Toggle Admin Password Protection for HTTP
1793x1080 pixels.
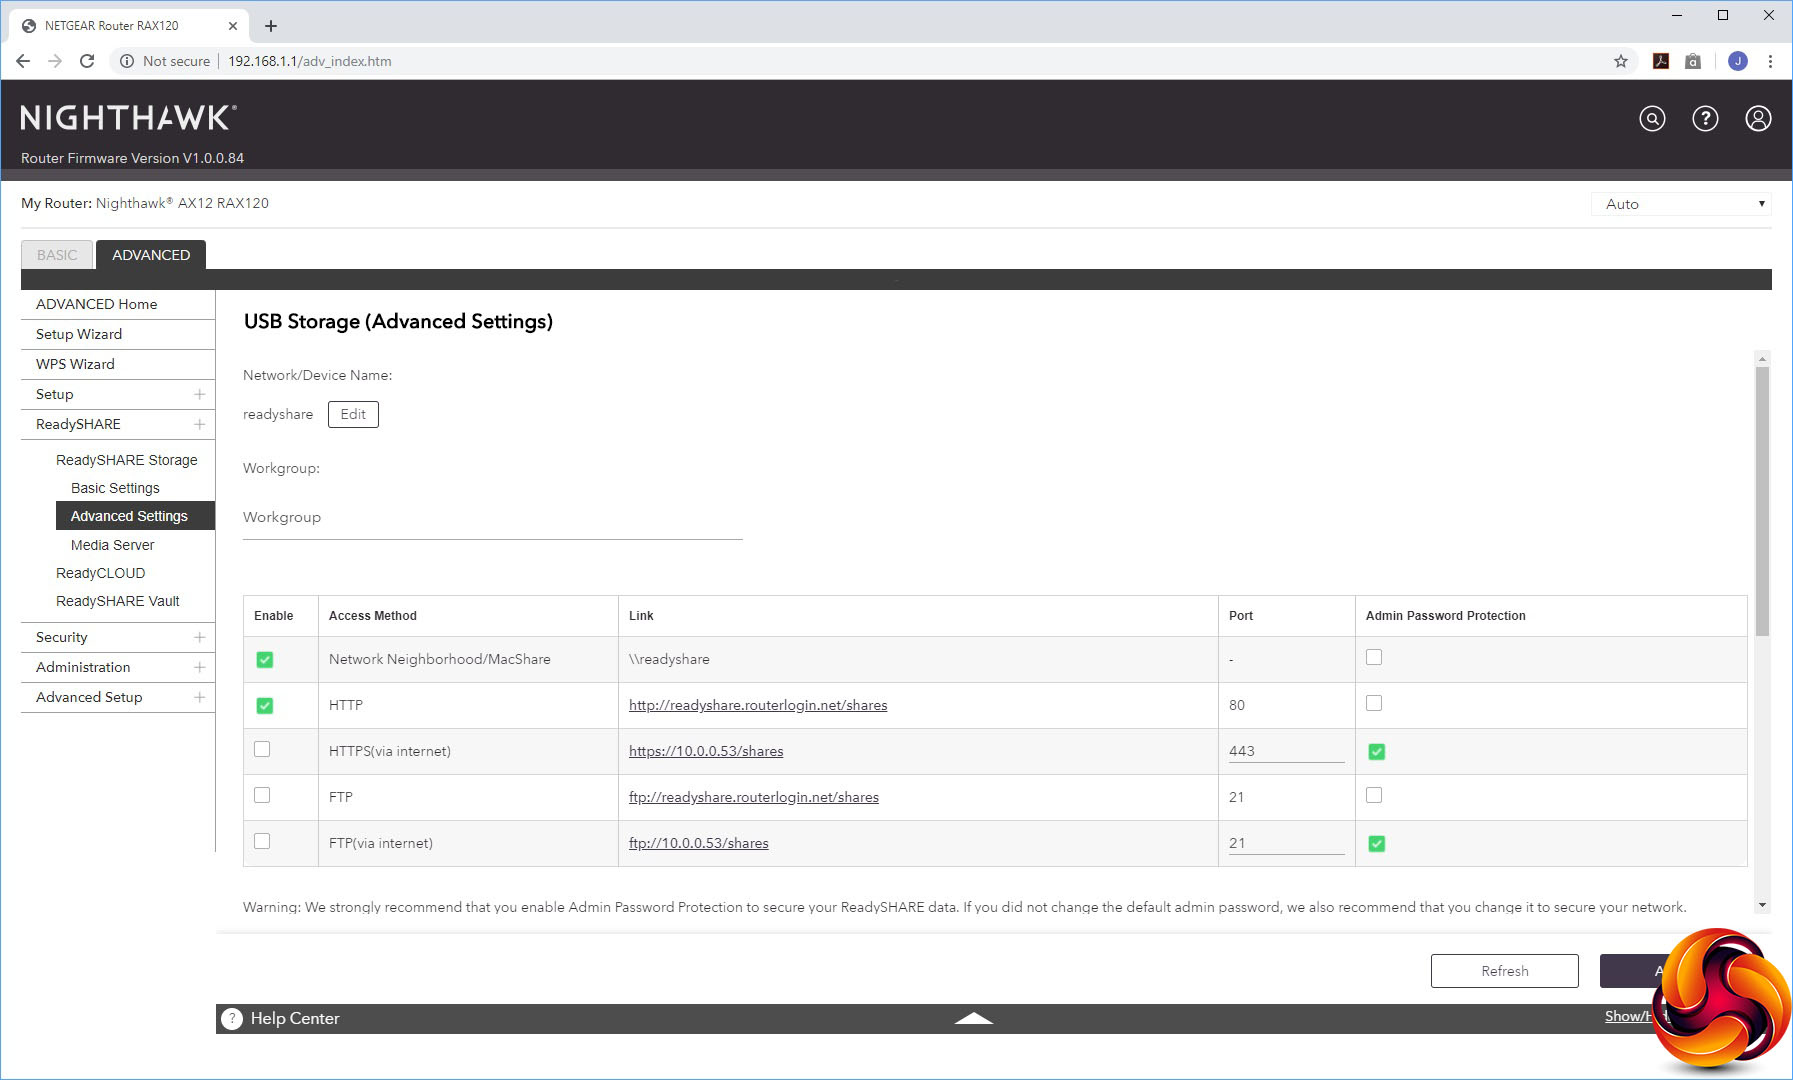(x=1374, y=704)
